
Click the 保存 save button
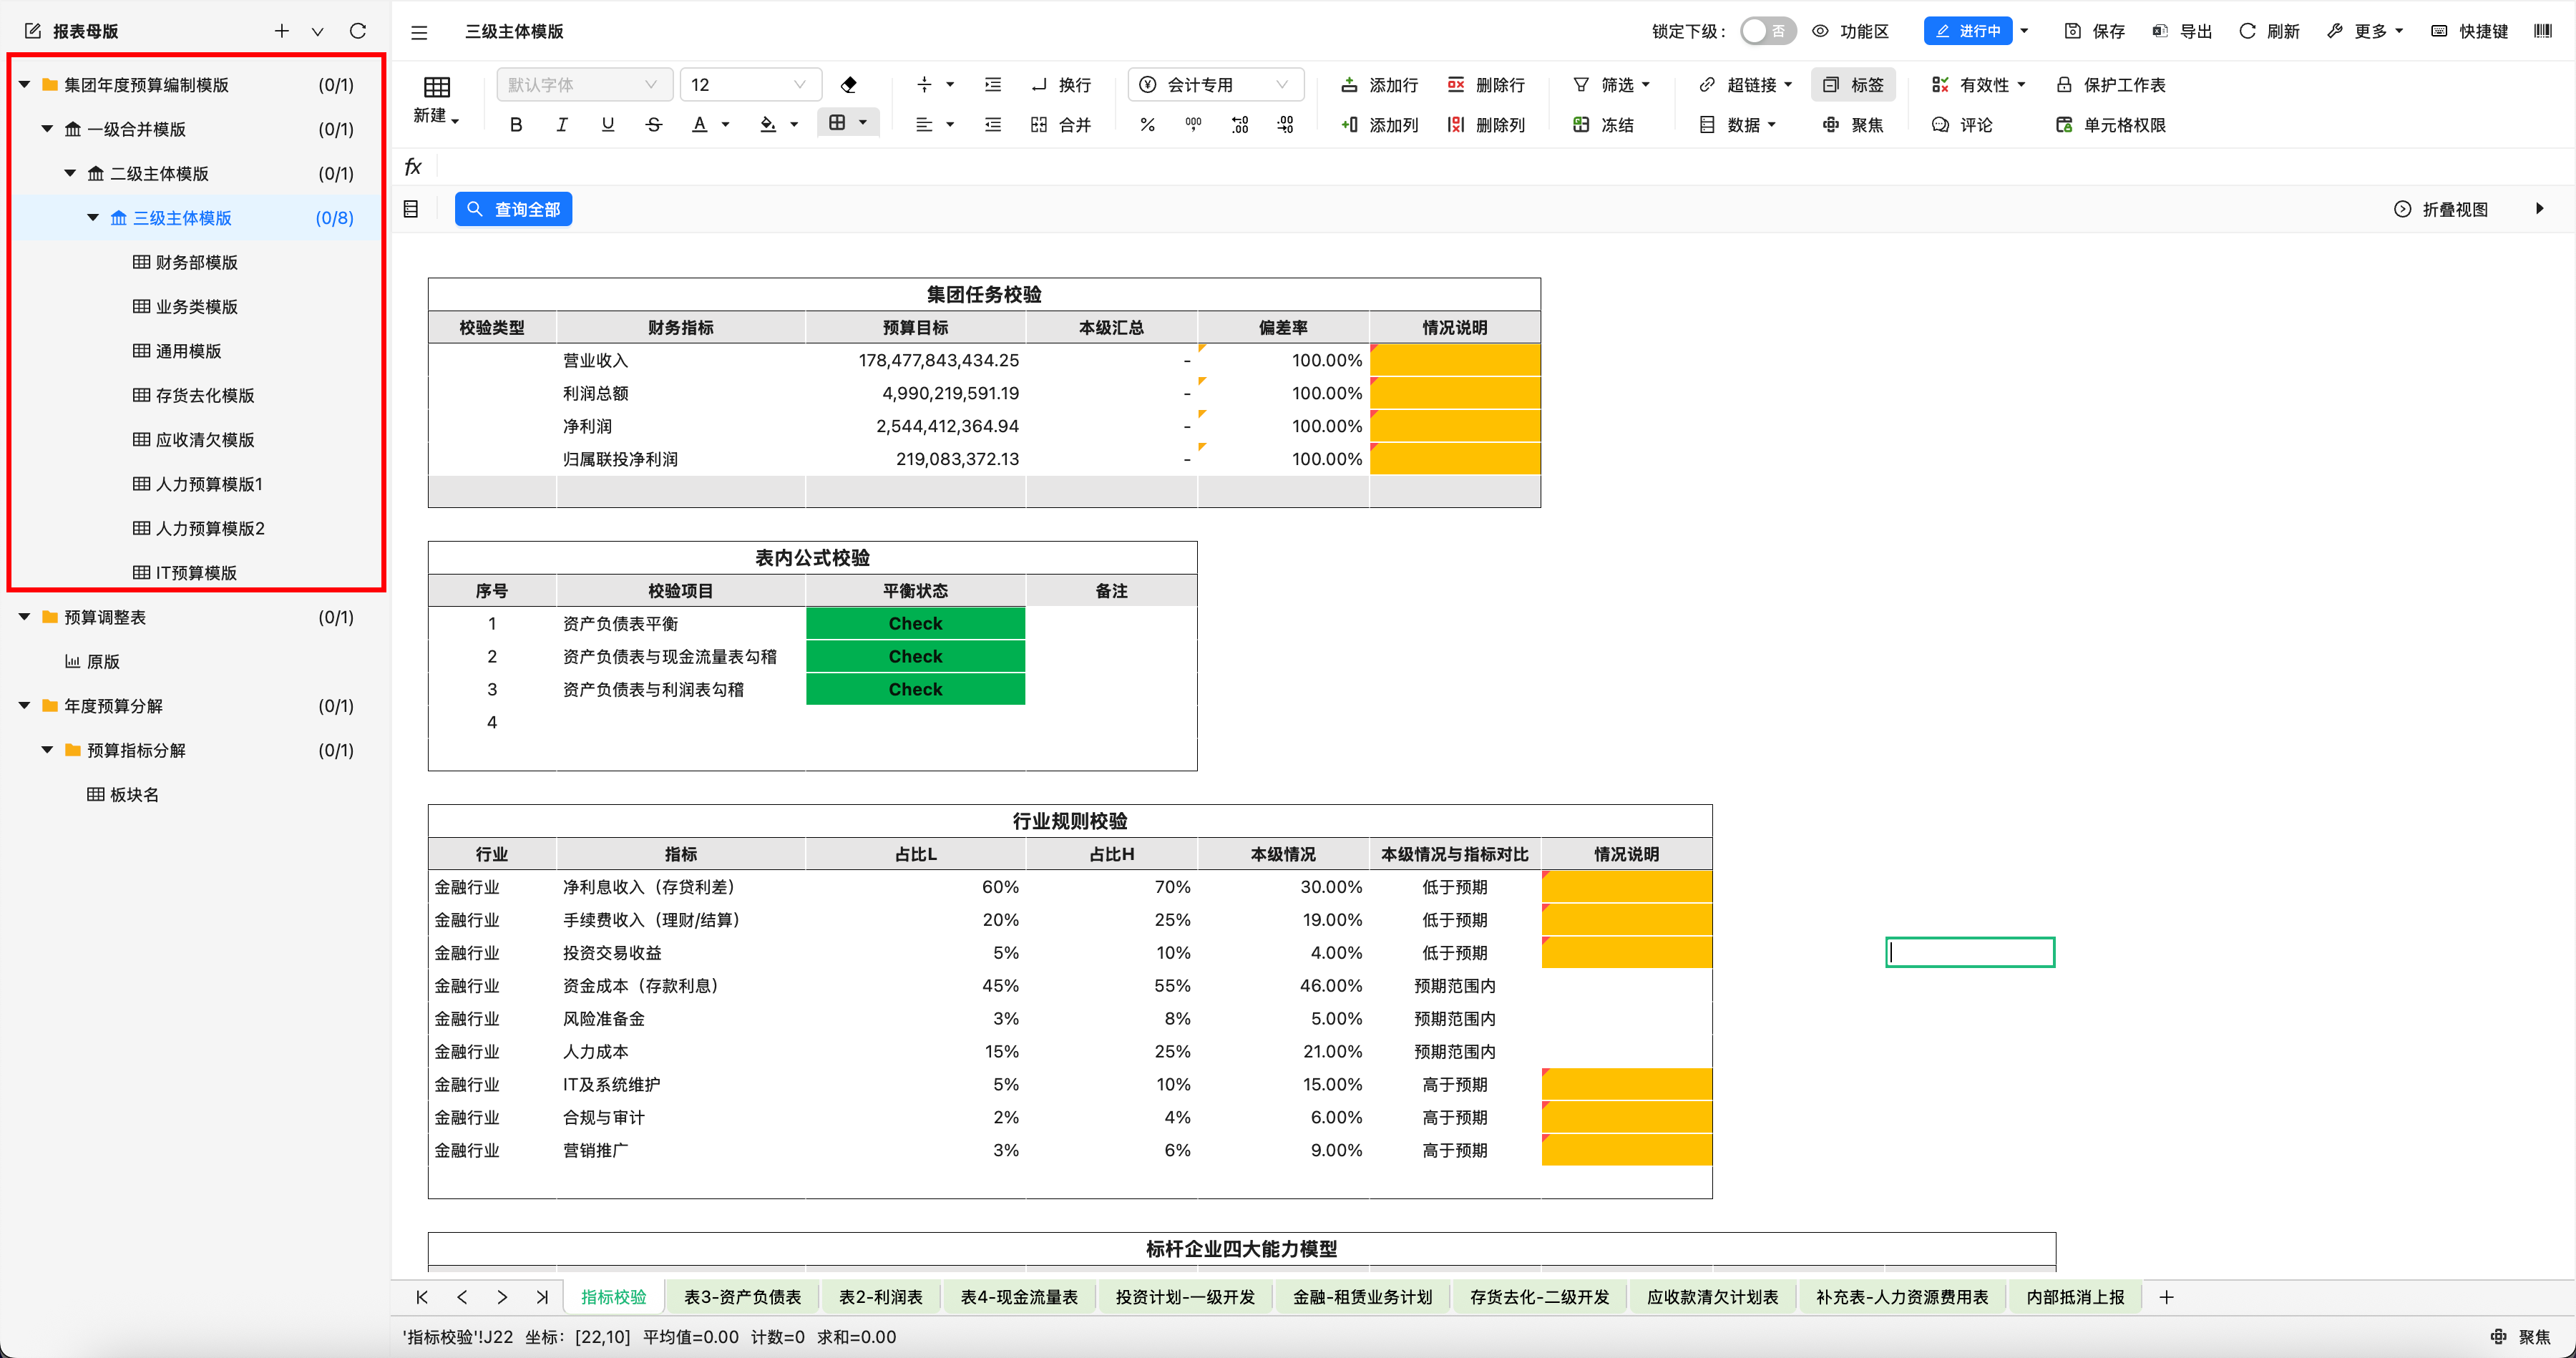(x=2095, y=31)
